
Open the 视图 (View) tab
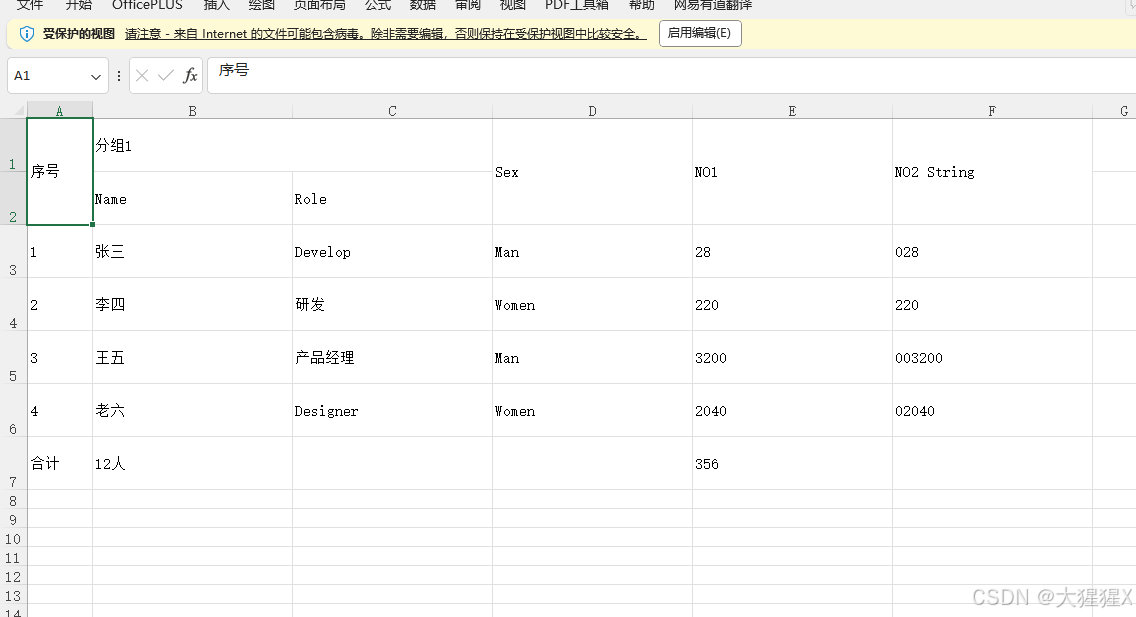513,5
